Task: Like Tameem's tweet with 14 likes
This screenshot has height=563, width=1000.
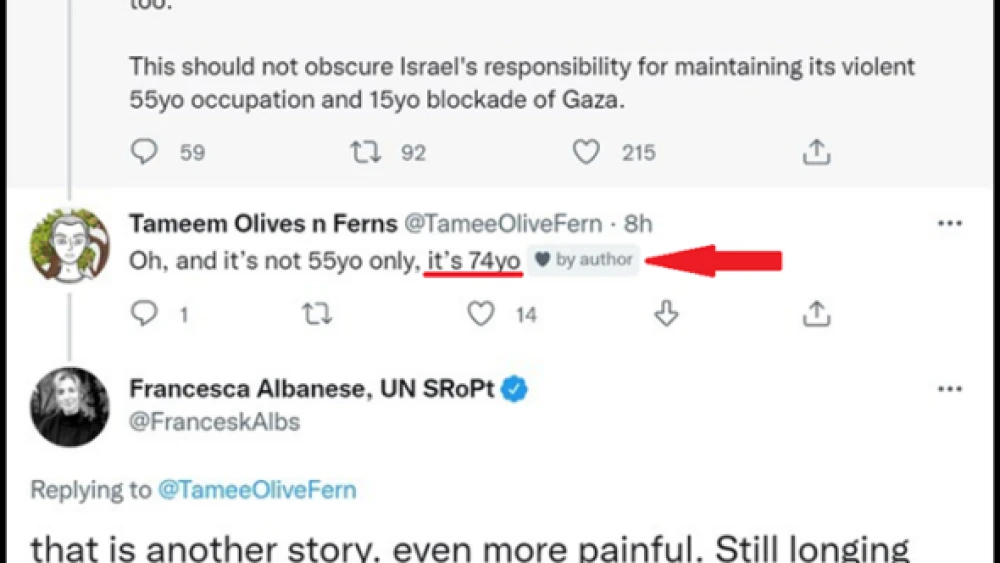Action: click(482, 314)
